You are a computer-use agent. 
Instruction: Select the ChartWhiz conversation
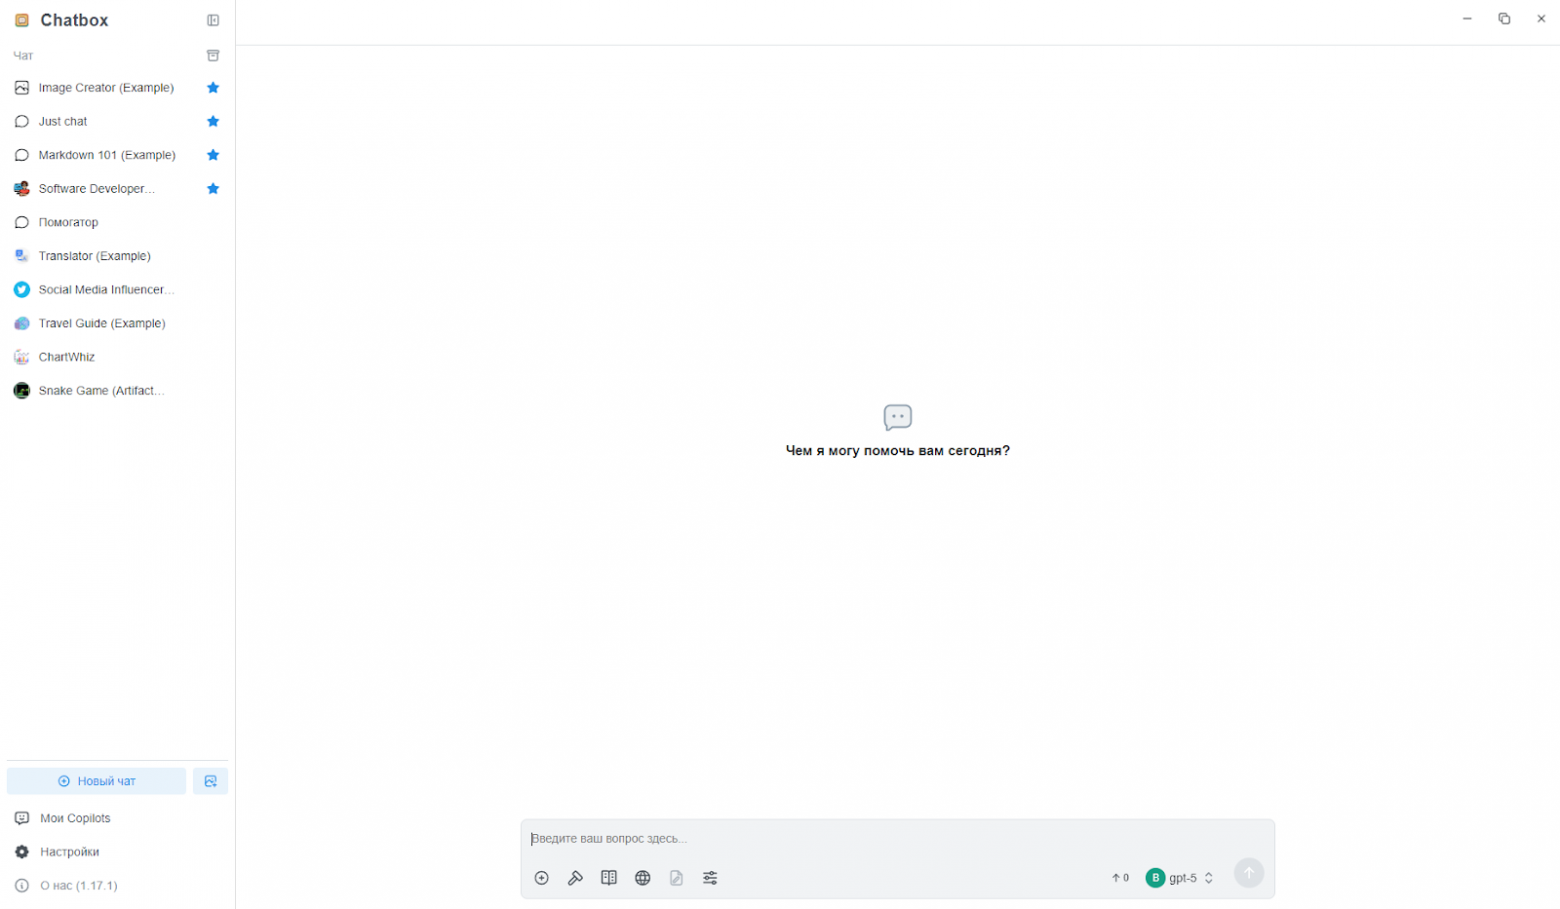(x=66, y=357)
